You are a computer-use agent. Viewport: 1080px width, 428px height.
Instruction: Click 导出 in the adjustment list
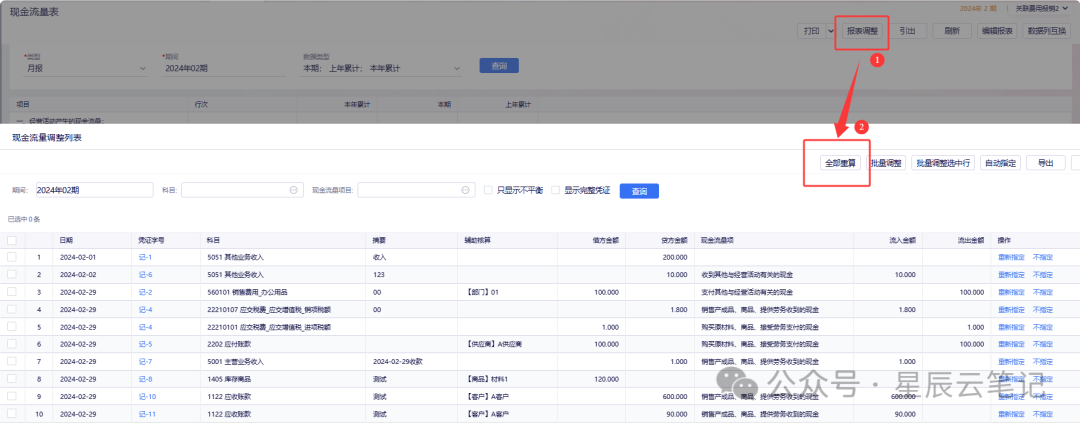click(x=1045, y=162)
